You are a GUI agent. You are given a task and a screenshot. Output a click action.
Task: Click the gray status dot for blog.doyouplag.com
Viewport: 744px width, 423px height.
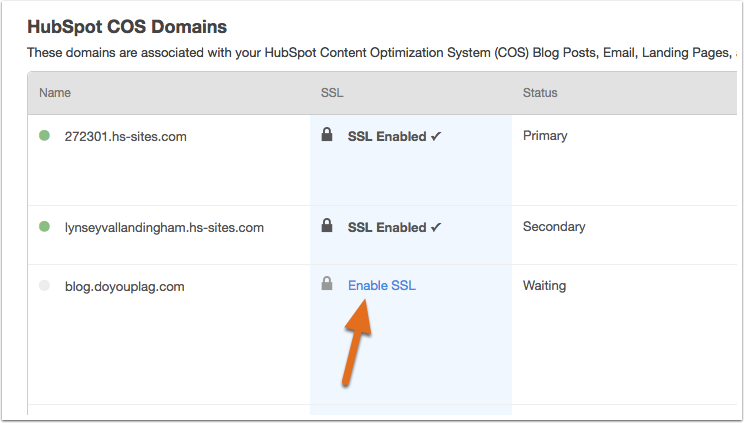coord(44,285)
